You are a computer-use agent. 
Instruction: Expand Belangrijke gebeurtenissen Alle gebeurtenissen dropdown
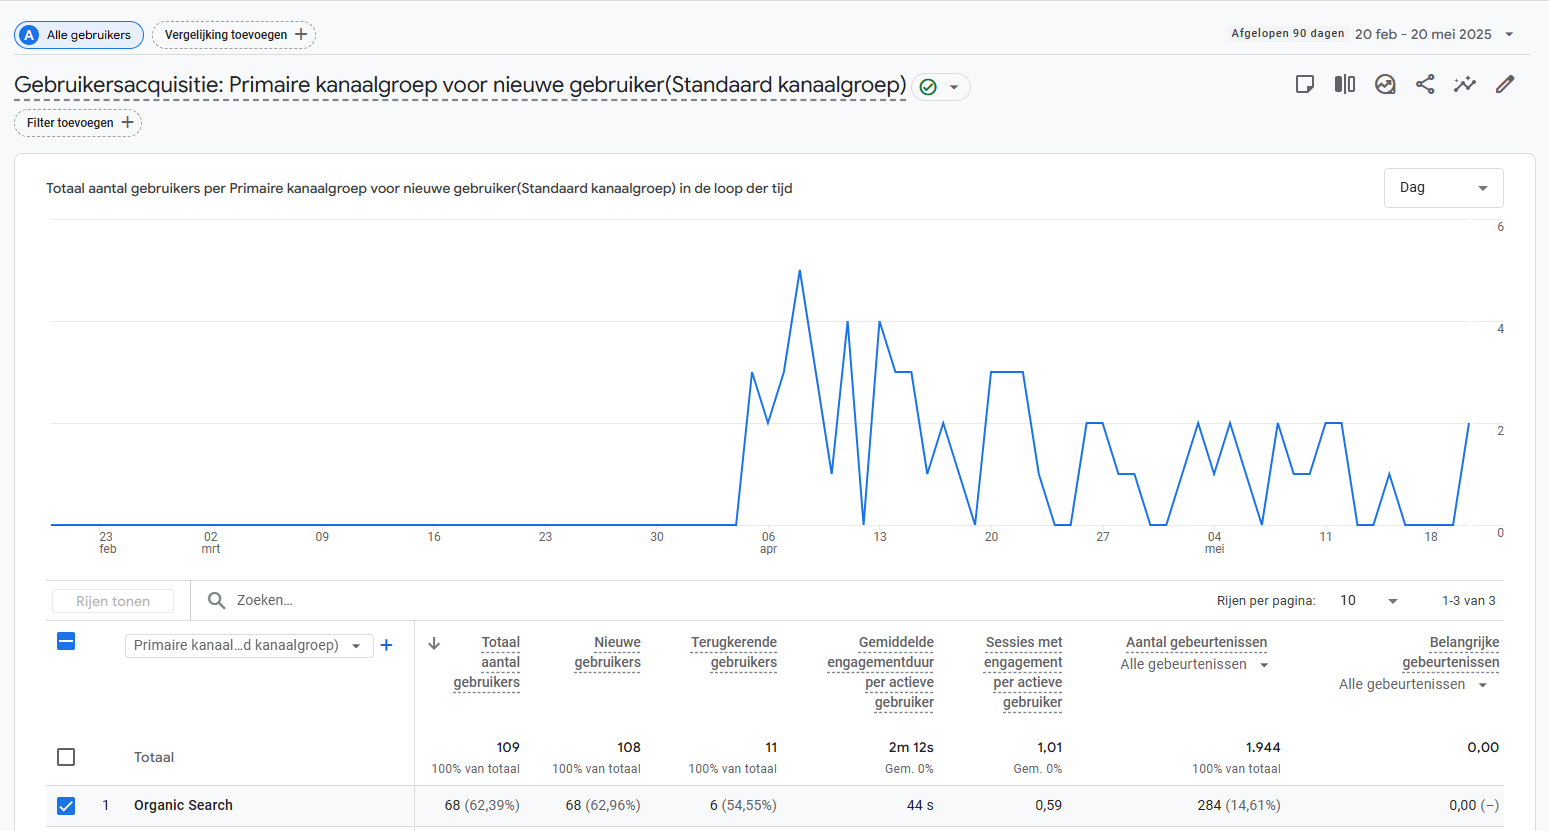pyautogui.click(x=1413, y=684)
